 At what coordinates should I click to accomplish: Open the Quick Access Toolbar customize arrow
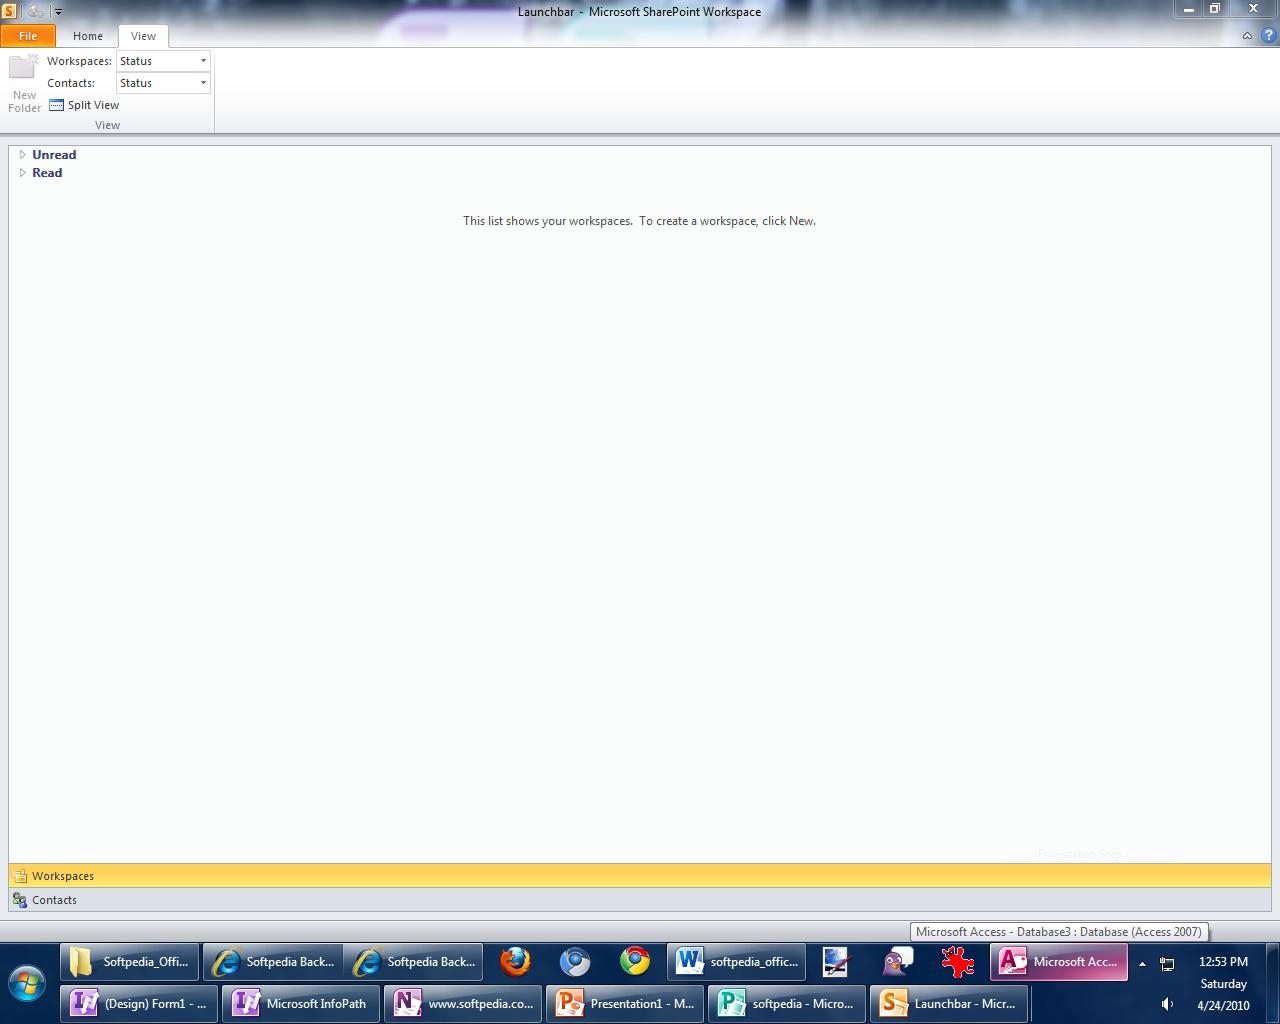click(x=58, y=12)
